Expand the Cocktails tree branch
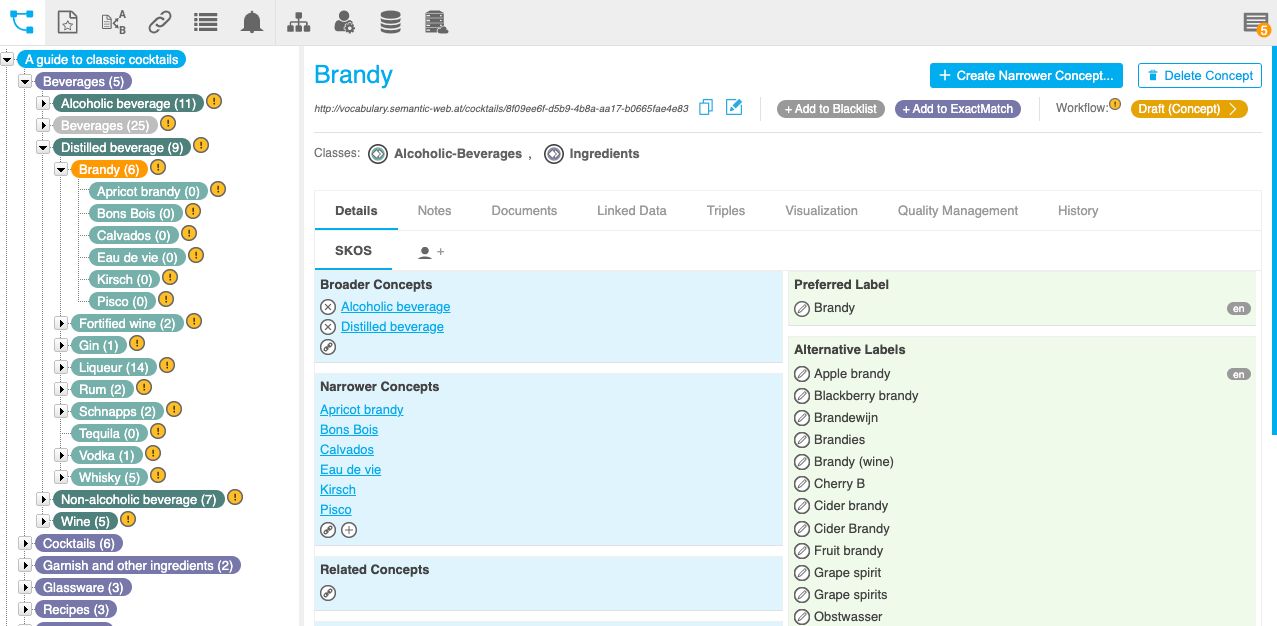The image size is (1277, 626). coord(24,543)
